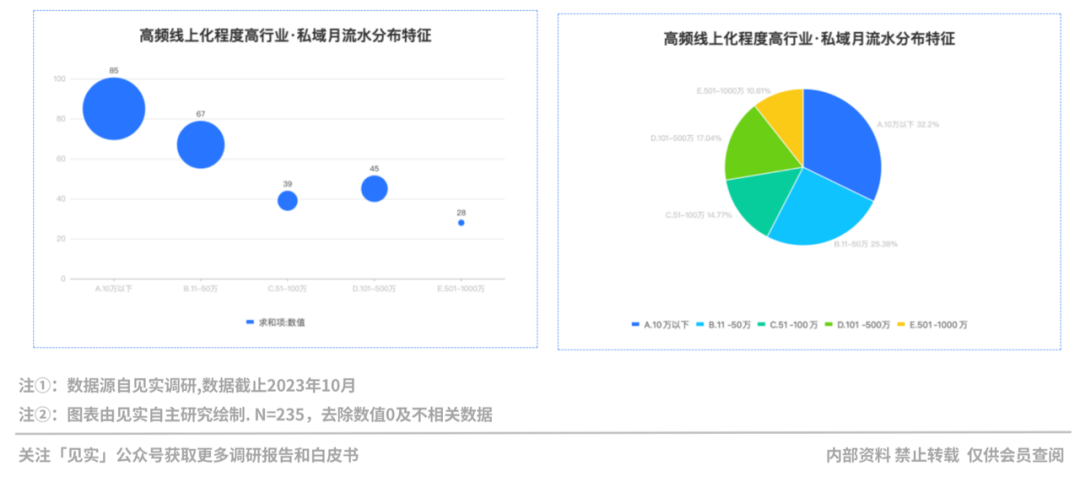Click x-axis label C.51-100万

pyautogui.click(x=287, y=289)
